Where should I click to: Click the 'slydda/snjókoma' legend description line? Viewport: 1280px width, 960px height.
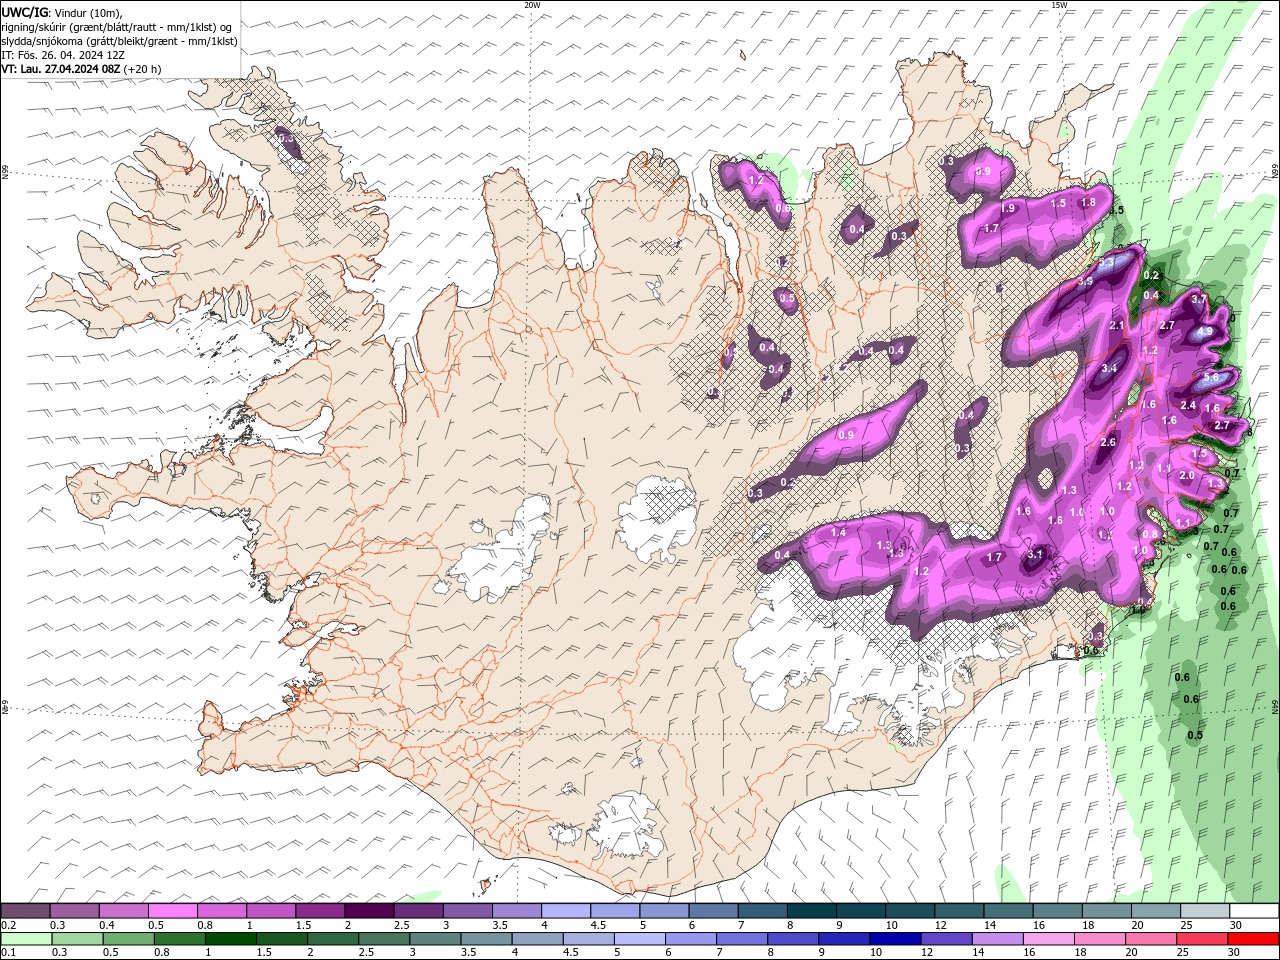point(119,41)
